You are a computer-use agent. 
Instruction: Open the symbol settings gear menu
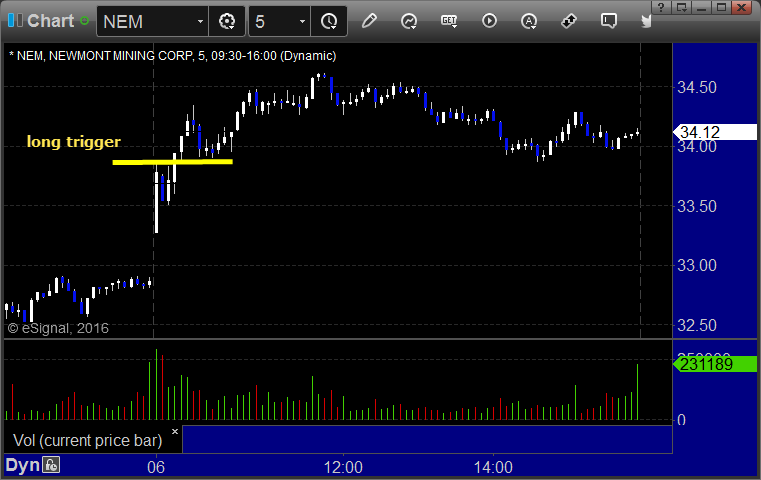227,21
